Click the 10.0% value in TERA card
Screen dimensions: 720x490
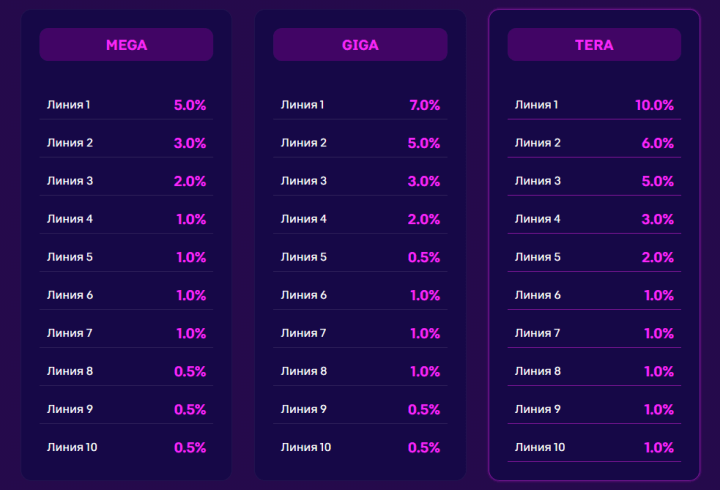[654, 105]
